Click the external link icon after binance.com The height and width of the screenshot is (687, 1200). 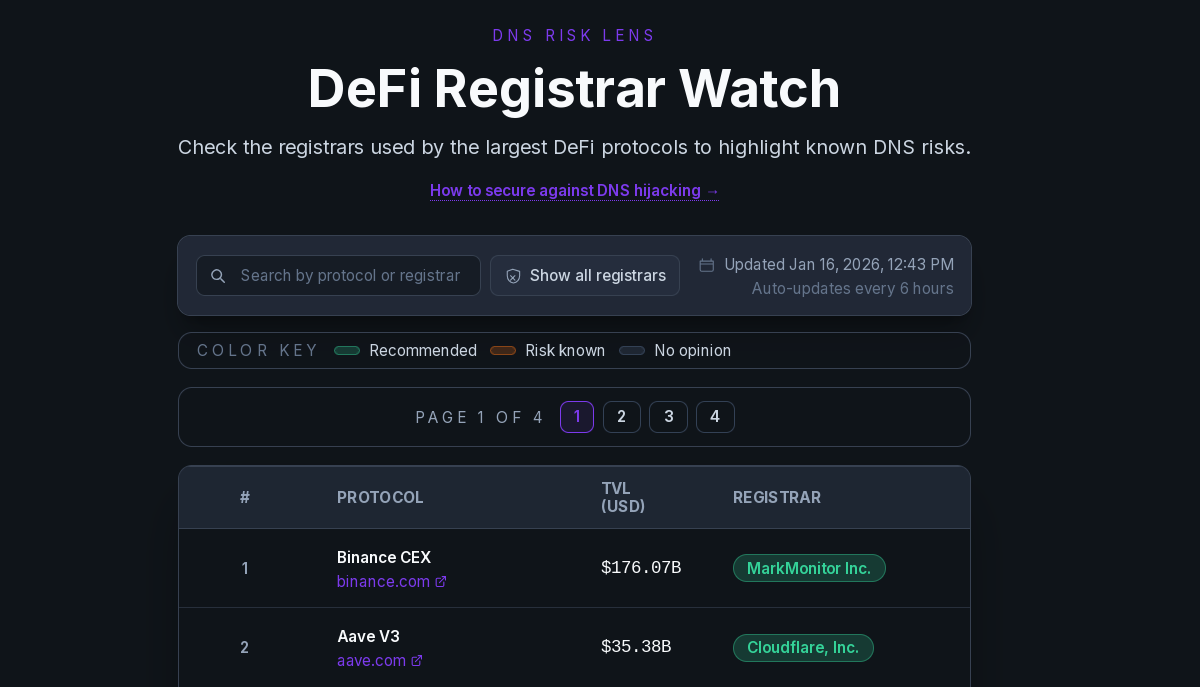click(x=441, y=582)
